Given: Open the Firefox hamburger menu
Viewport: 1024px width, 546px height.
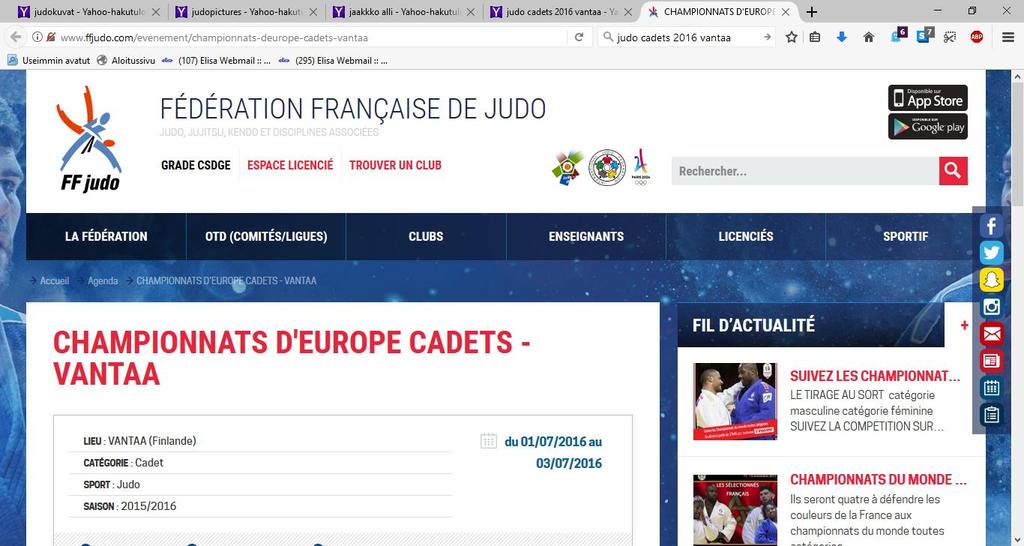Looking at the screenshot, I should (1008, 37).
